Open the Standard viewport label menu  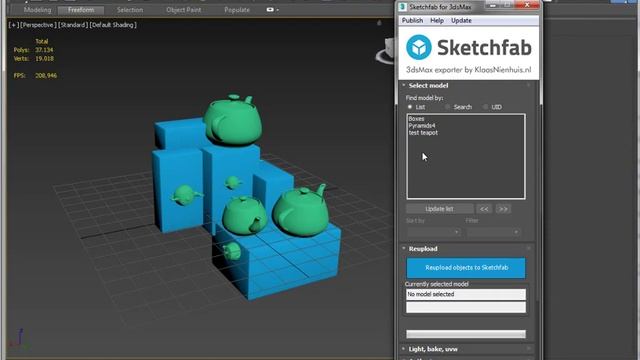(73, 25)
